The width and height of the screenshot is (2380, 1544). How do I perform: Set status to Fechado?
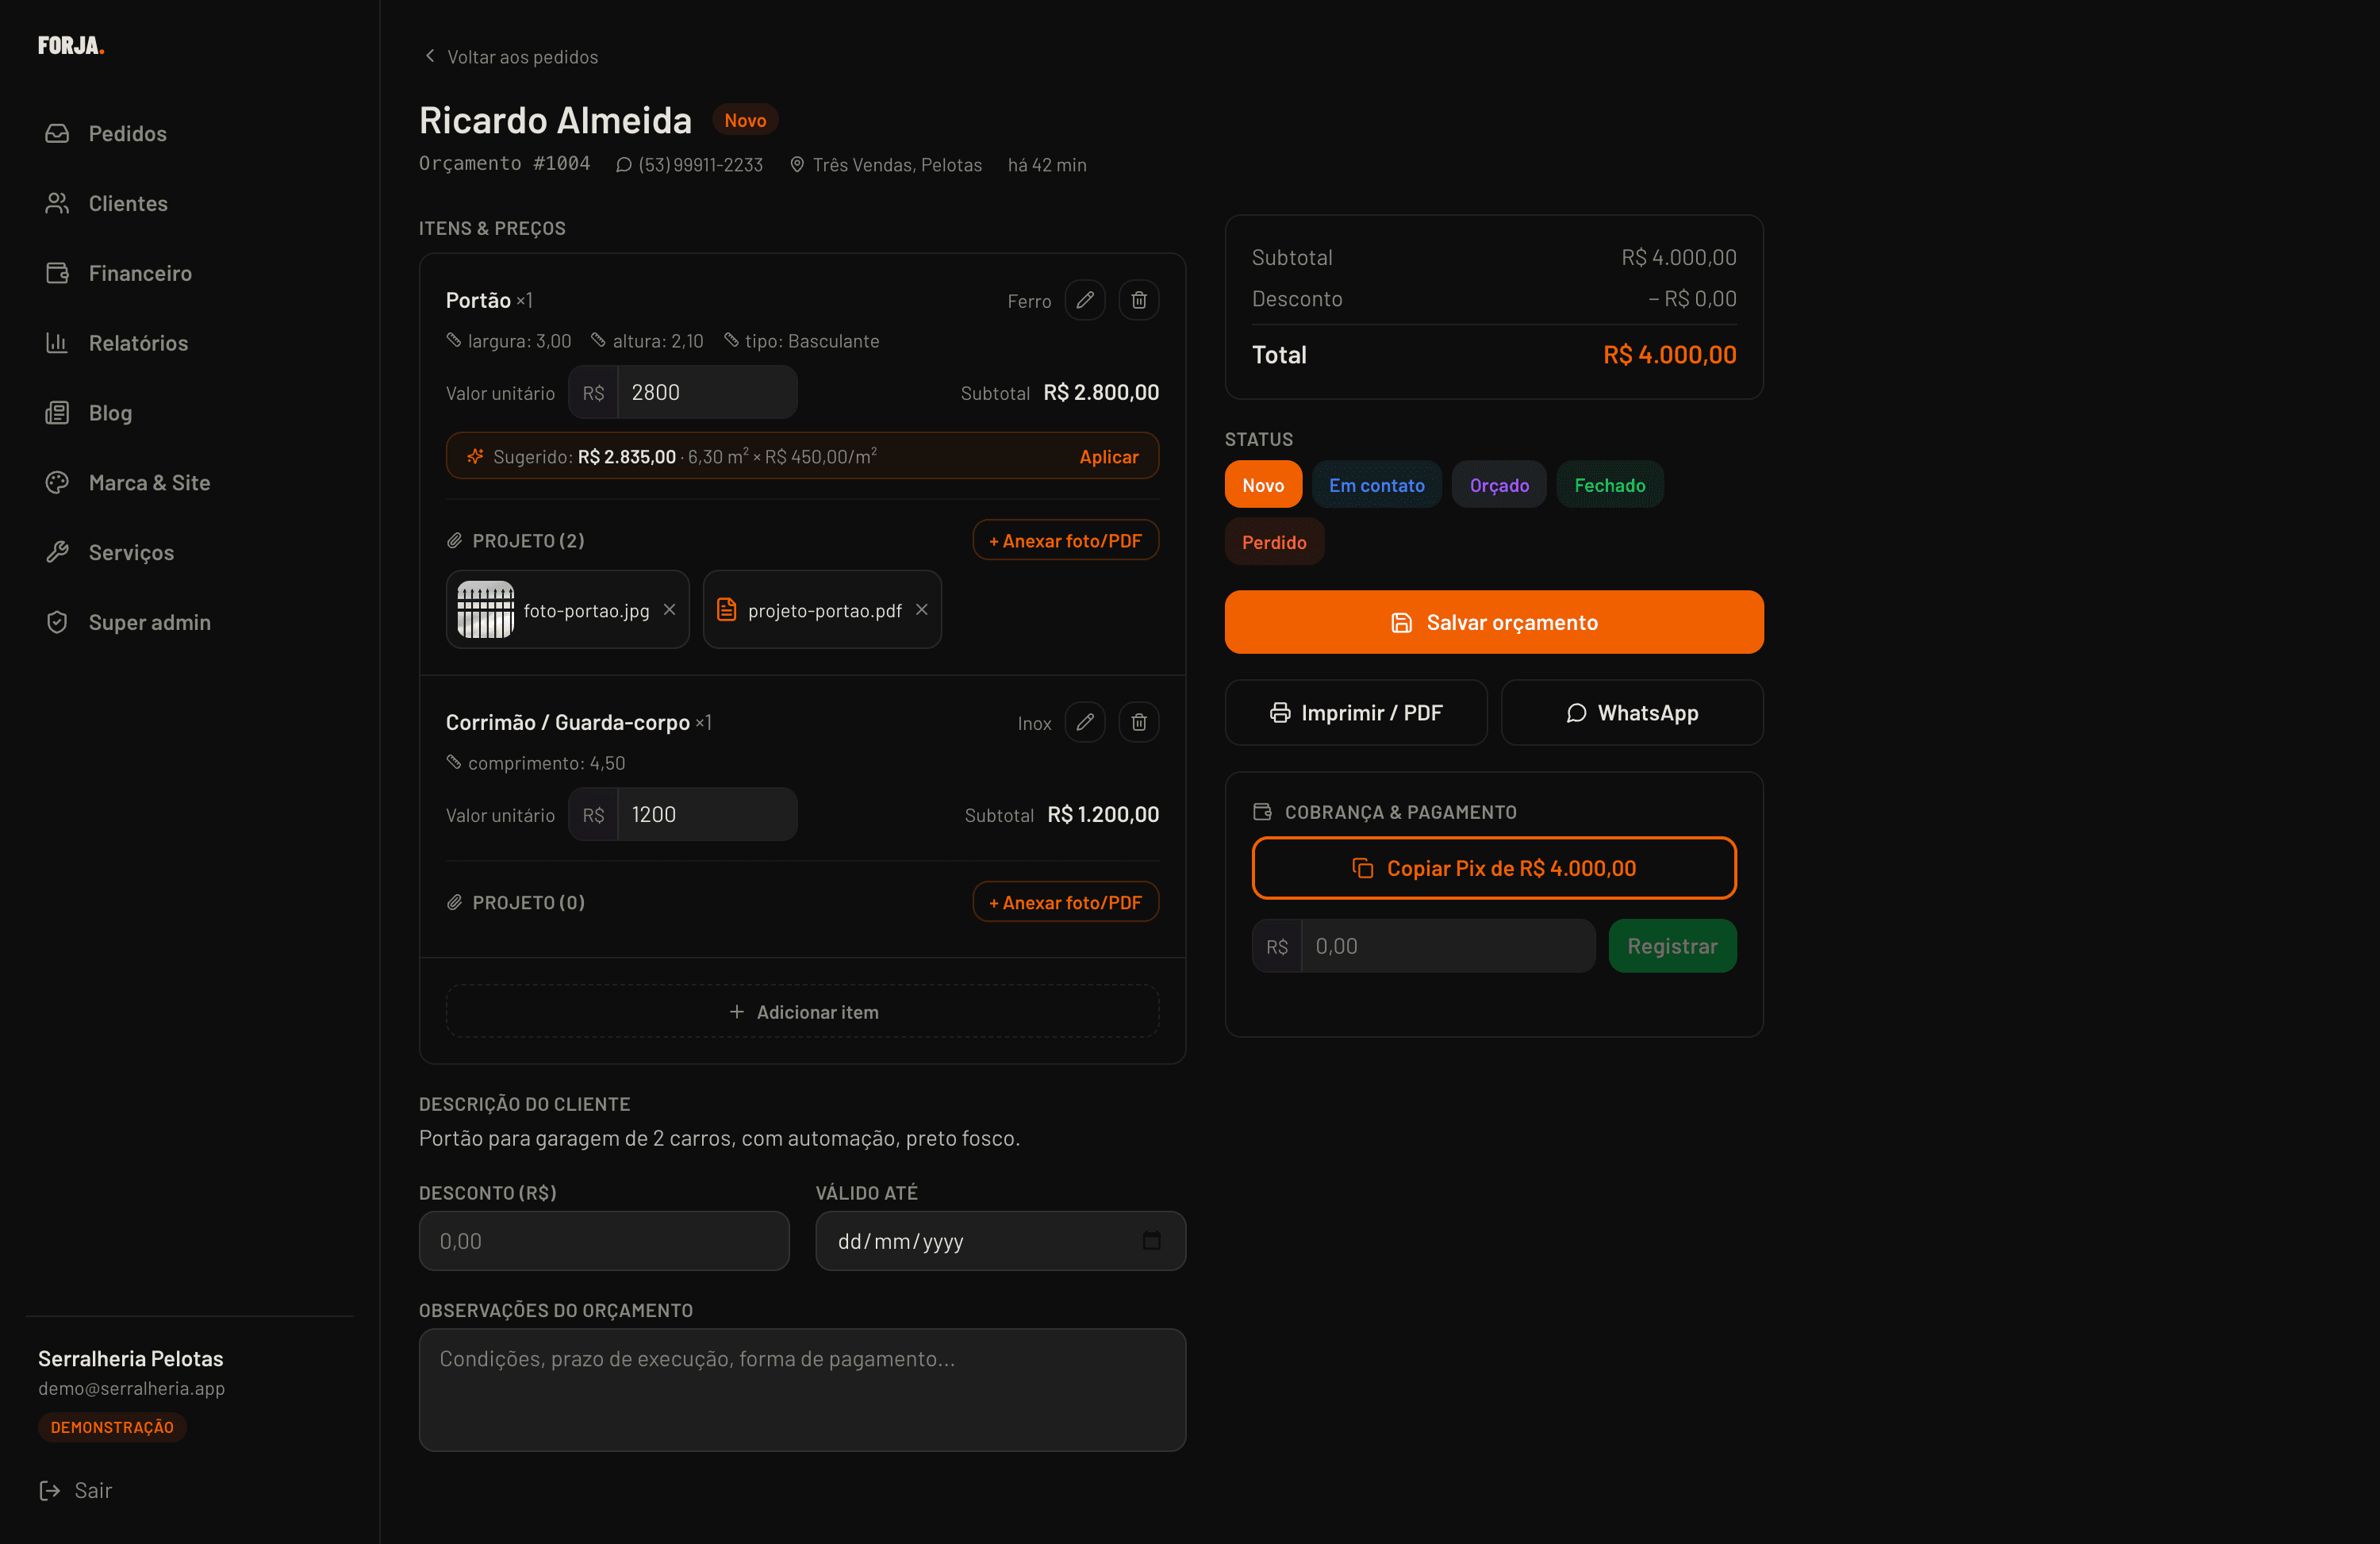(1610, 485)
